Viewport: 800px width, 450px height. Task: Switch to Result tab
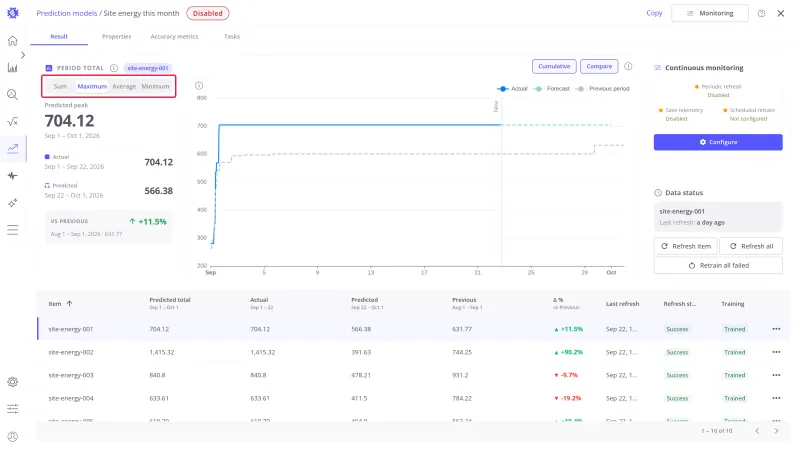(59, 37)
